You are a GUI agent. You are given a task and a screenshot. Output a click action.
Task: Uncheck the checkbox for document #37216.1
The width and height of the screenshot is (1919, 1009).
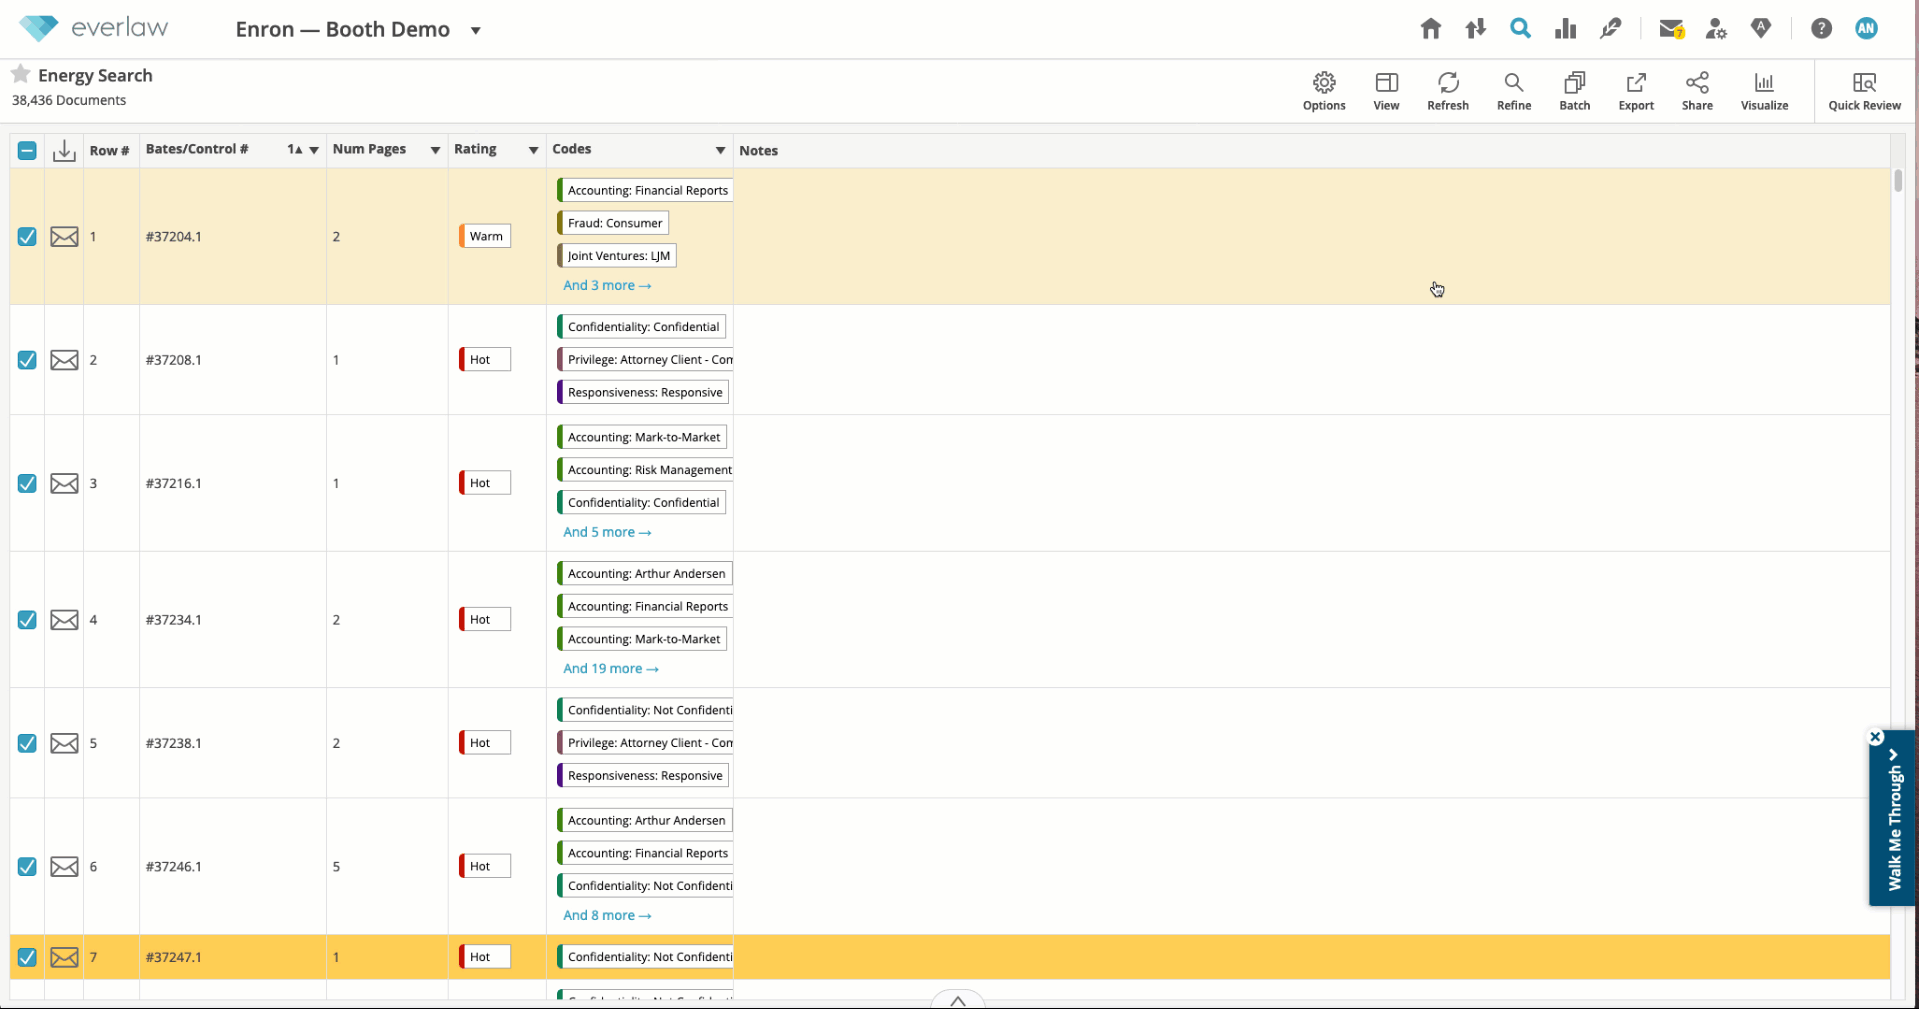pos(27,483)
